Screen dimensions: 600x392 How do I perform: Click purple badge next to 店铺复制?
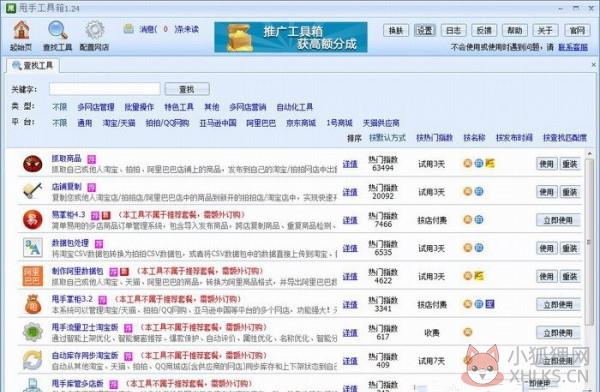pos(91,187)
